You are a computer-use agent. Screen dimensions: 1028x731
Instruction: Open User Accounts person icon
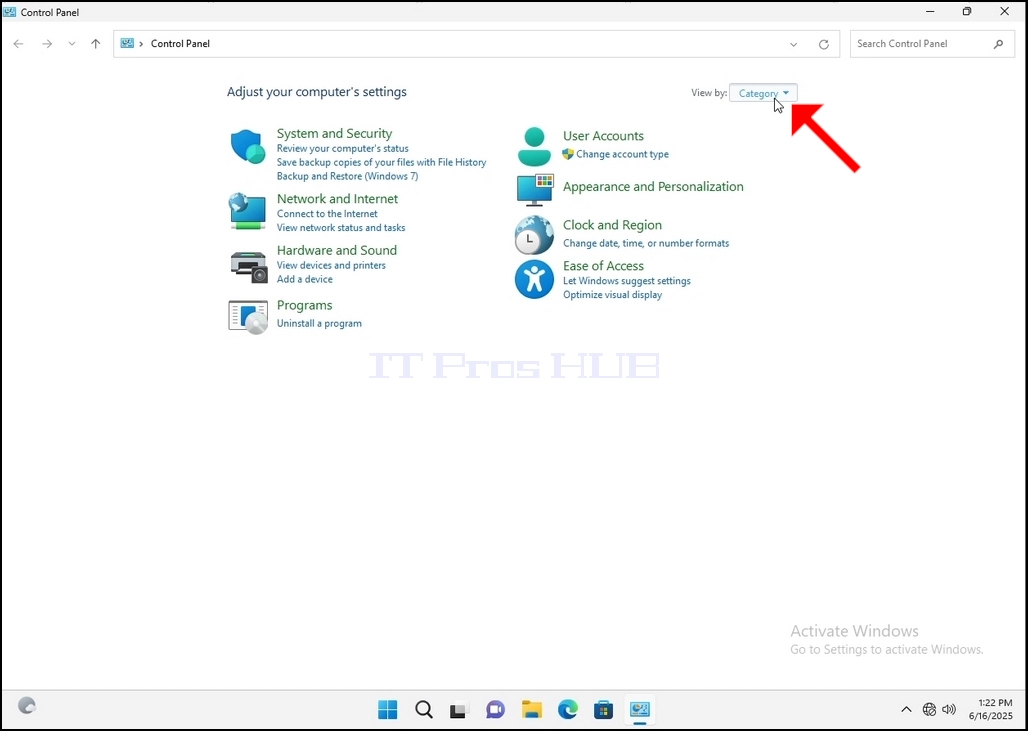click(534, 146)
